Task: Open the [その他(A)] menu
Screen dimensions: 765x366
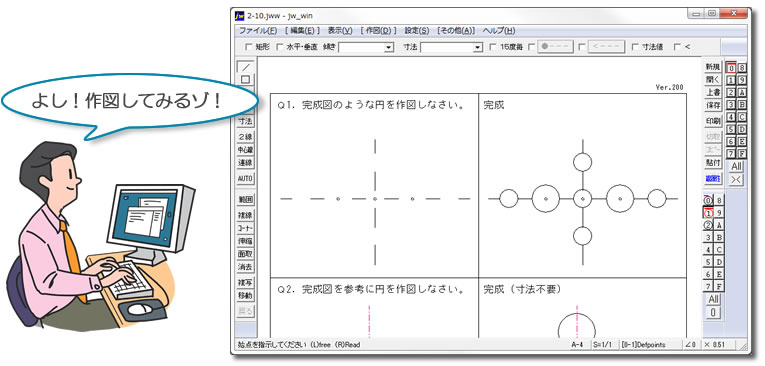Action: pos(456,30)
